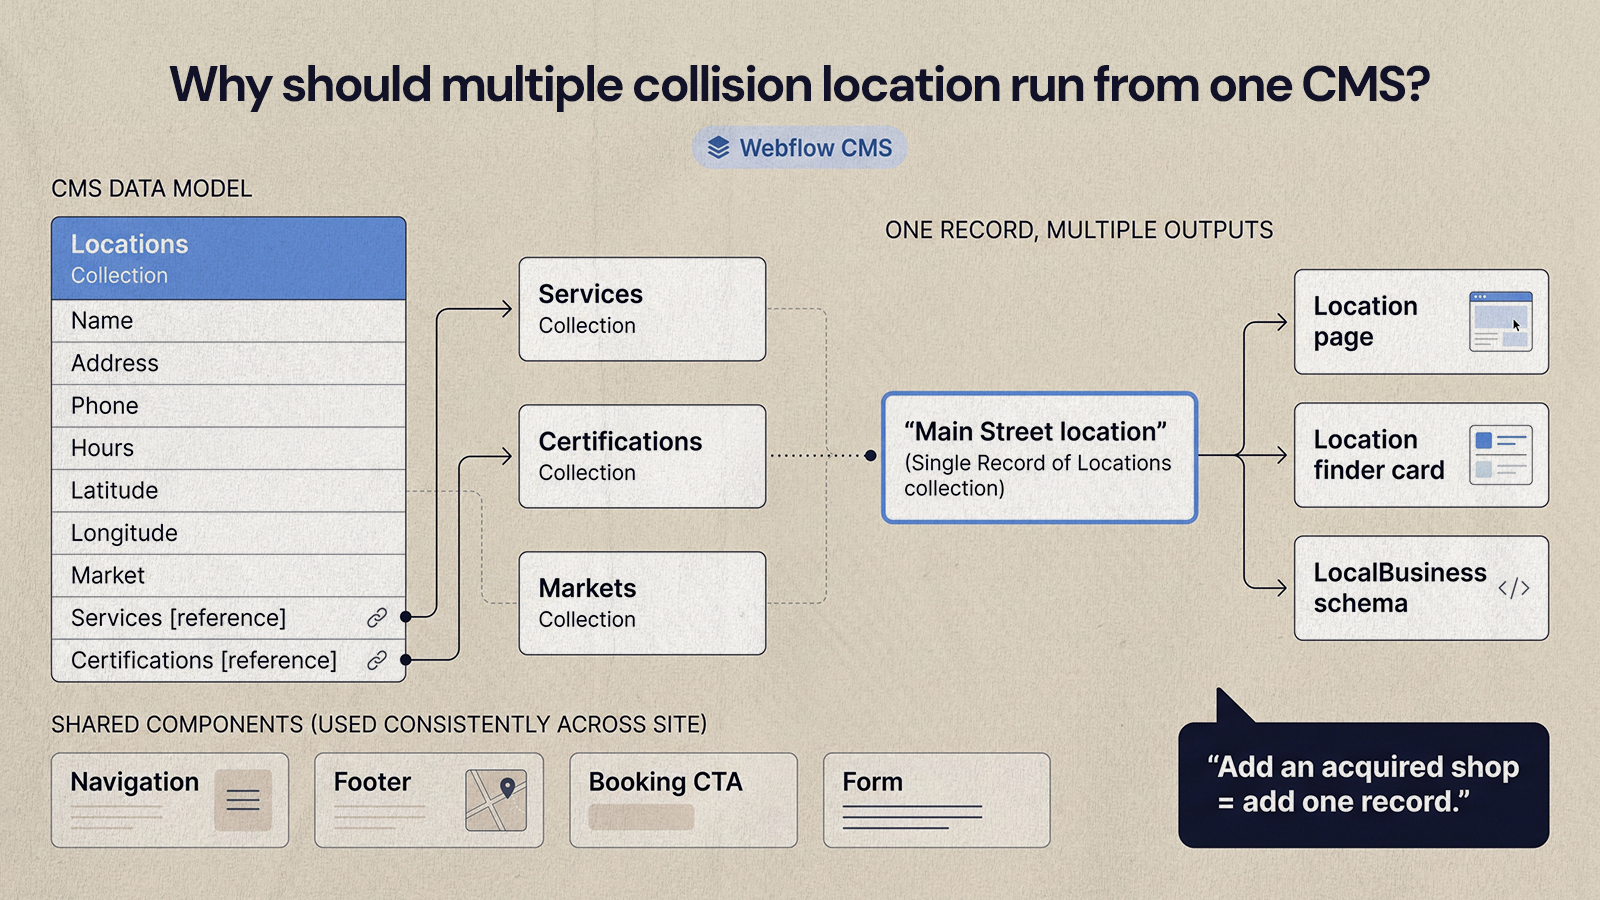The width and height of the screenshot is (1600, 900).
Task: Click the Webflow CMS layers icon
Action: coord(718,148)
